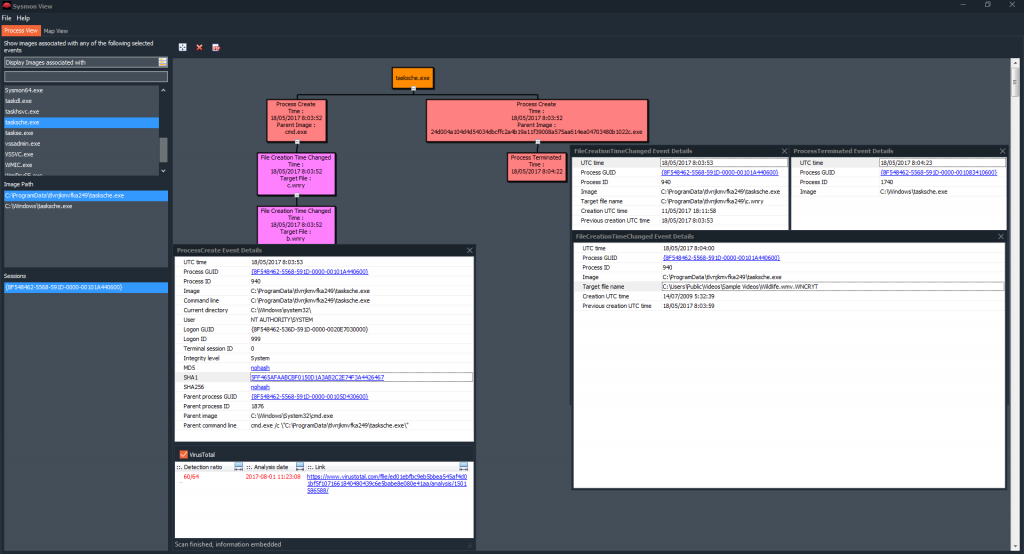Click the red X clear icon in toolbar
Viewport: 1024px width, 554px height.
(x=199, y=47)
